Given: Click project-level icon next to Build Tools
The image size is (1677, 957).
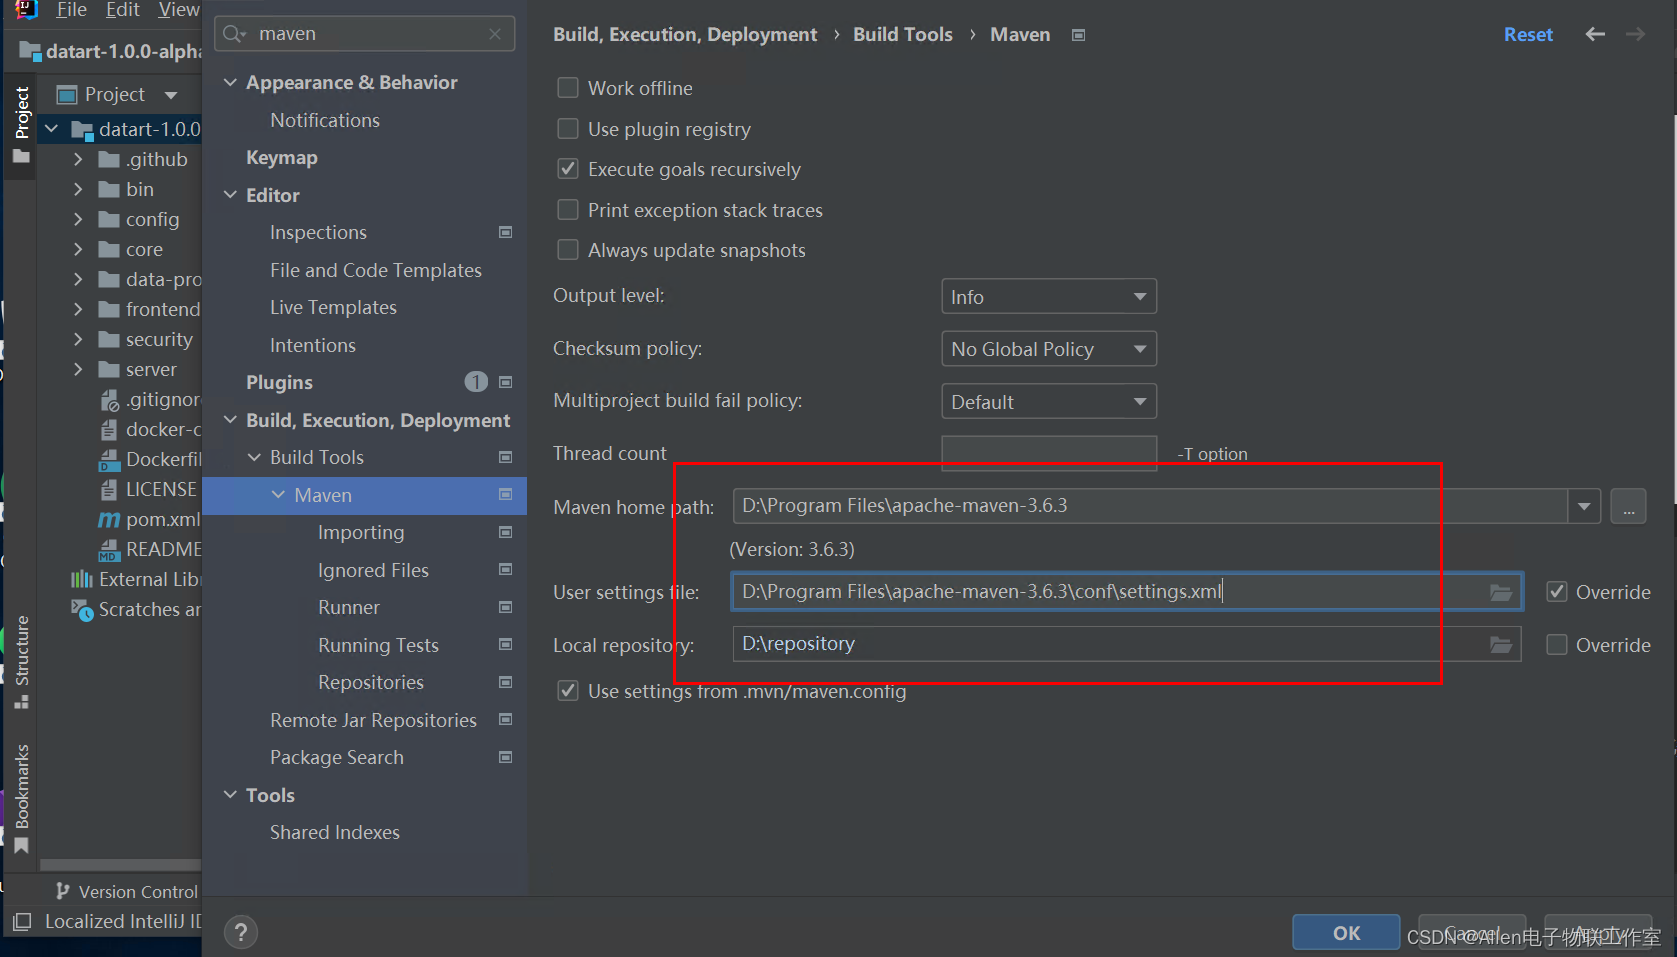Looking at the screenshot, I should pos(505,457).
